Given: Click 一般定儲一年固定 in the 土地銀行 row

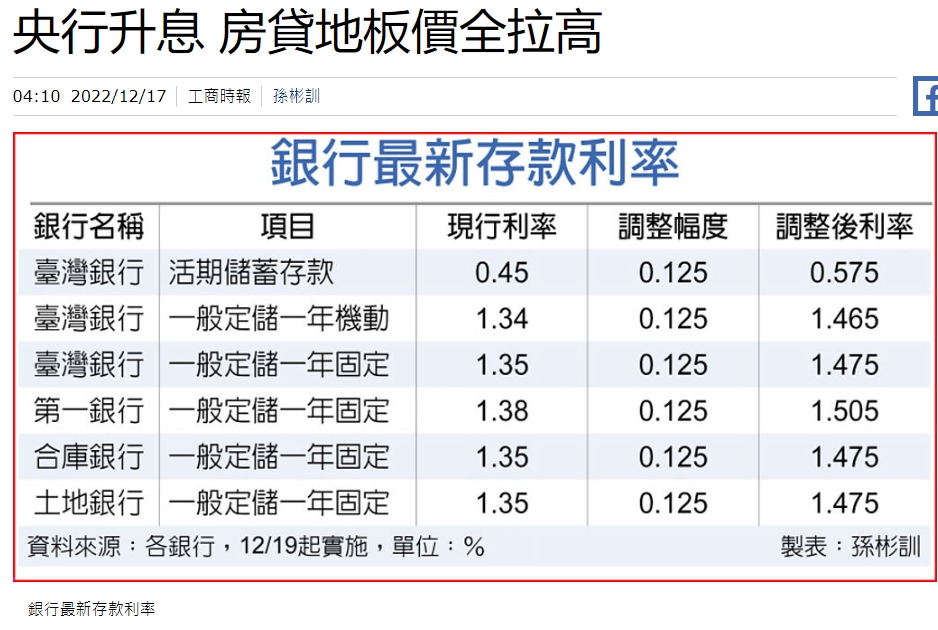Looking at the screenshot, I should click(279, 503).
